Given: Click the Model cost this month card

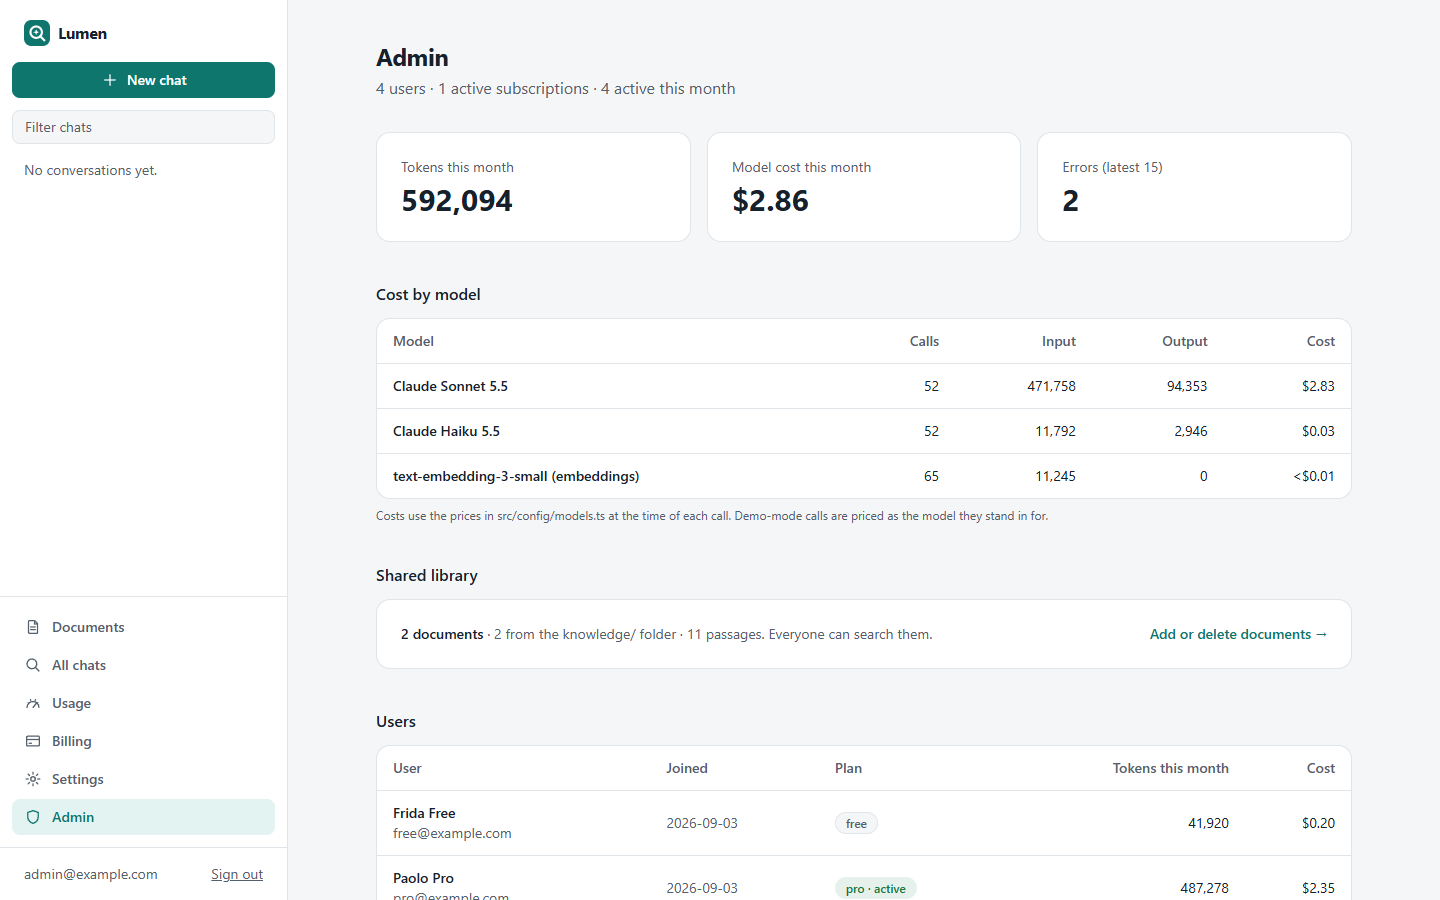Looking at the screenshot, I should [x=864, y=187].
